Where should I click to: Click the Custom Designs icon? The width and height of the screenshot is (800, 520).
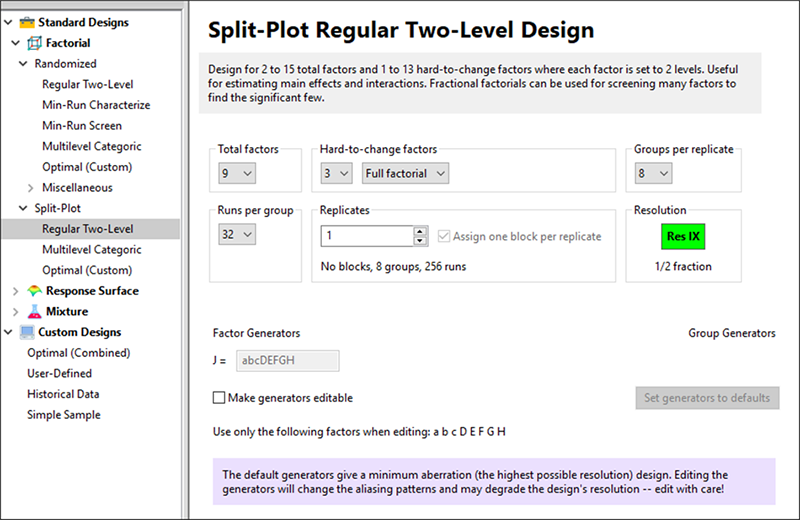(26, 332)
